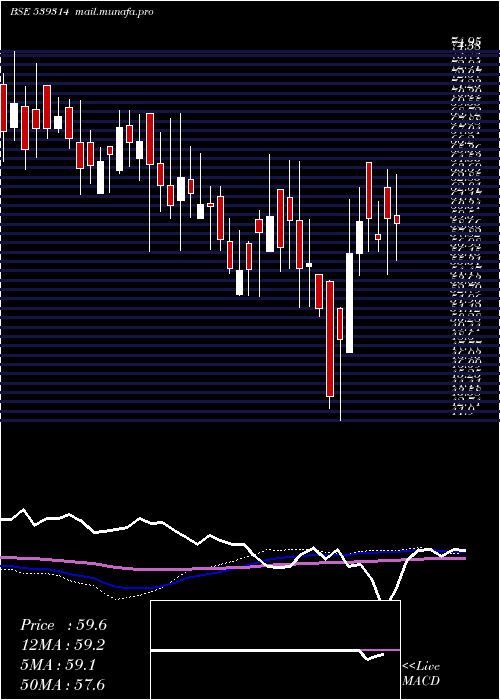Click the 'mail.munafa.pro' site label

point(113,12)
